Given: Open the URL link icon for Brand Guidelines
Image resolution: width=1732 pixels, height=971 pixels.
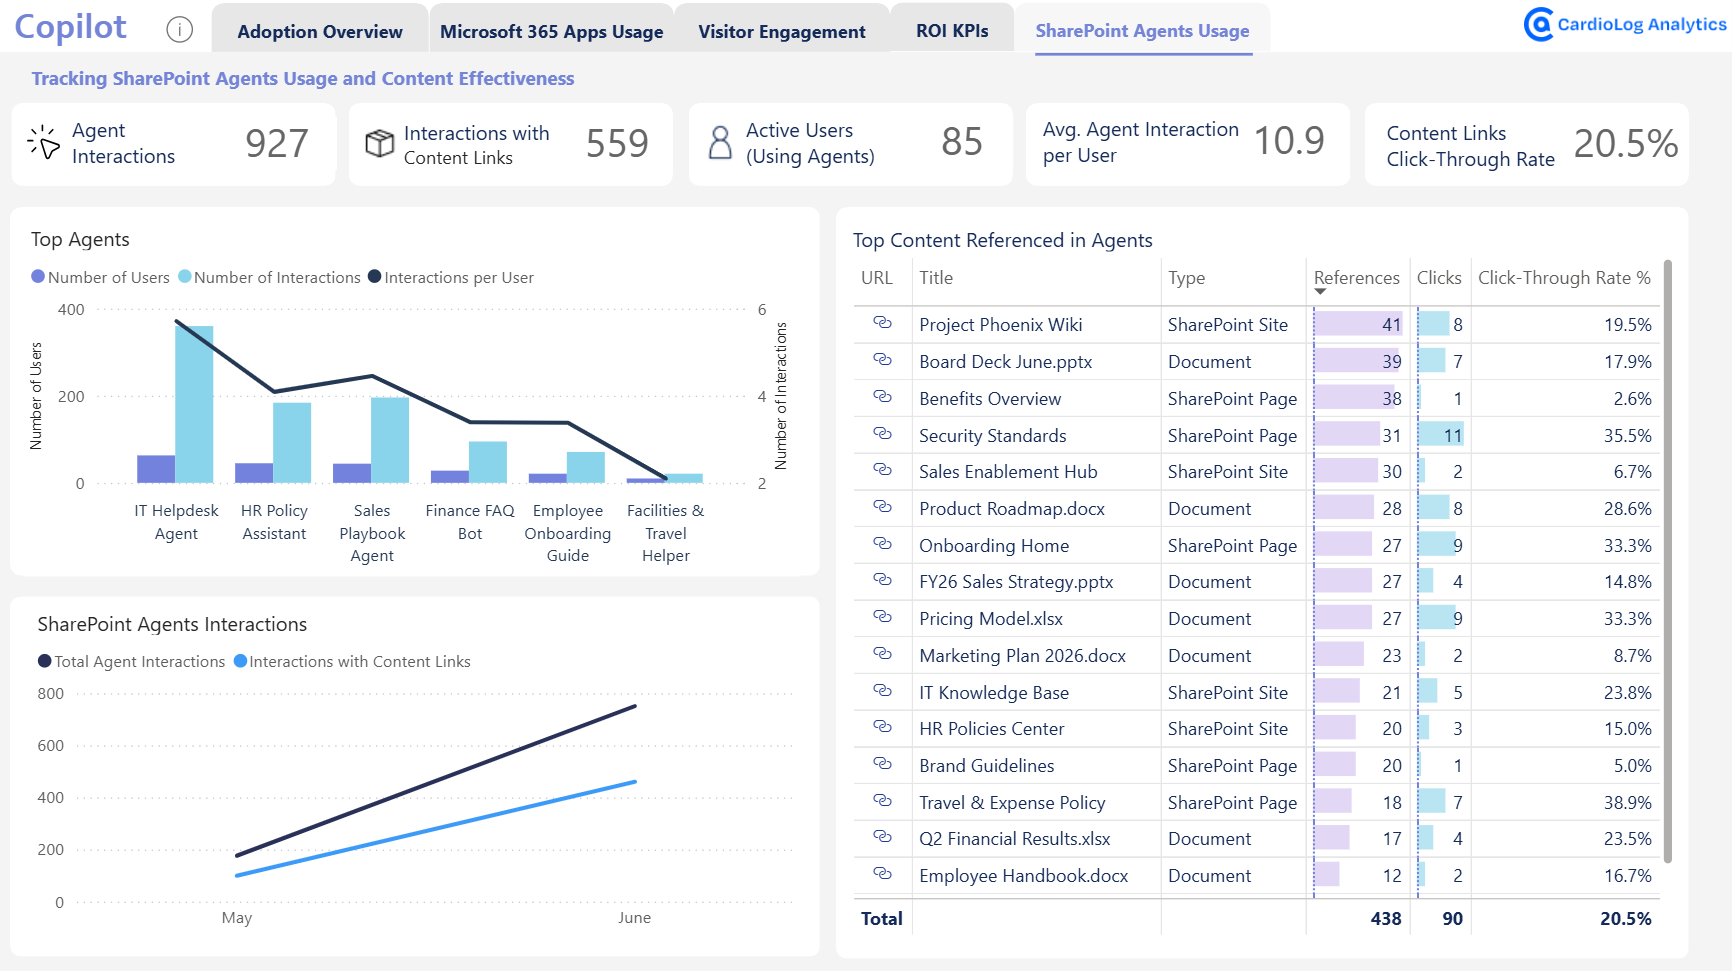Looking at the screenshot, I should coord(882,763).
